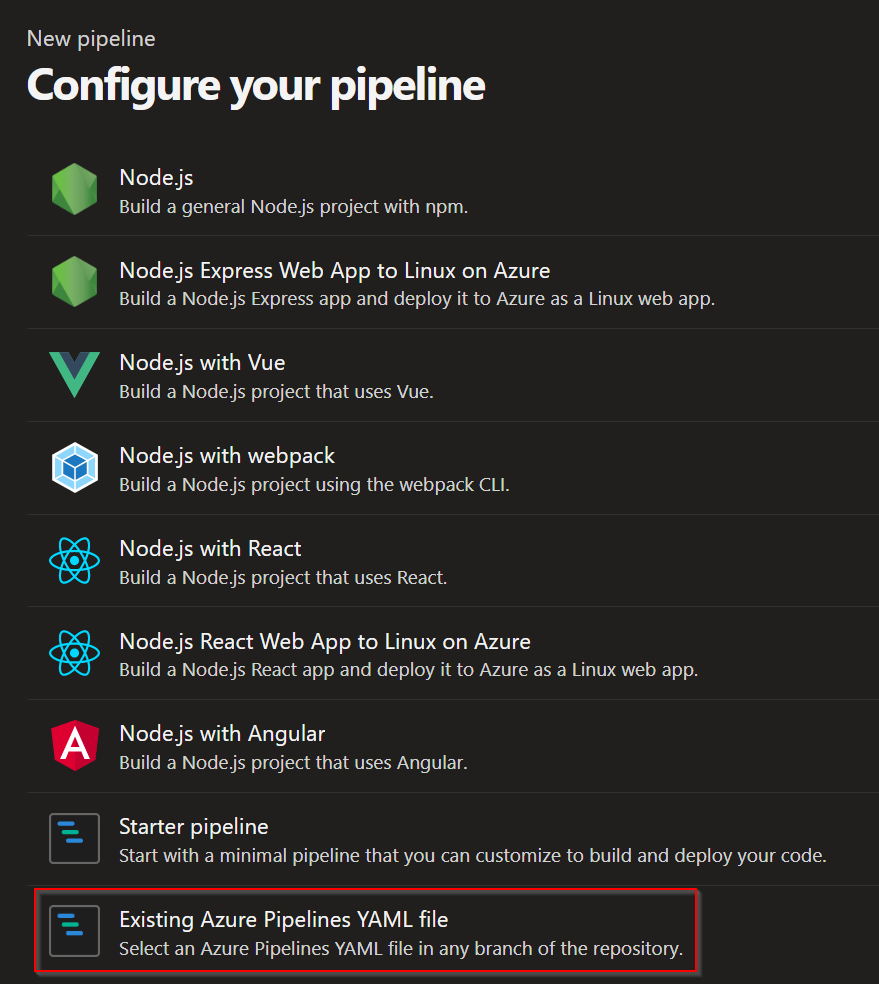Click the Node.js template icon
This screenshot has height=984, width=879.
[x=74, y=190]
